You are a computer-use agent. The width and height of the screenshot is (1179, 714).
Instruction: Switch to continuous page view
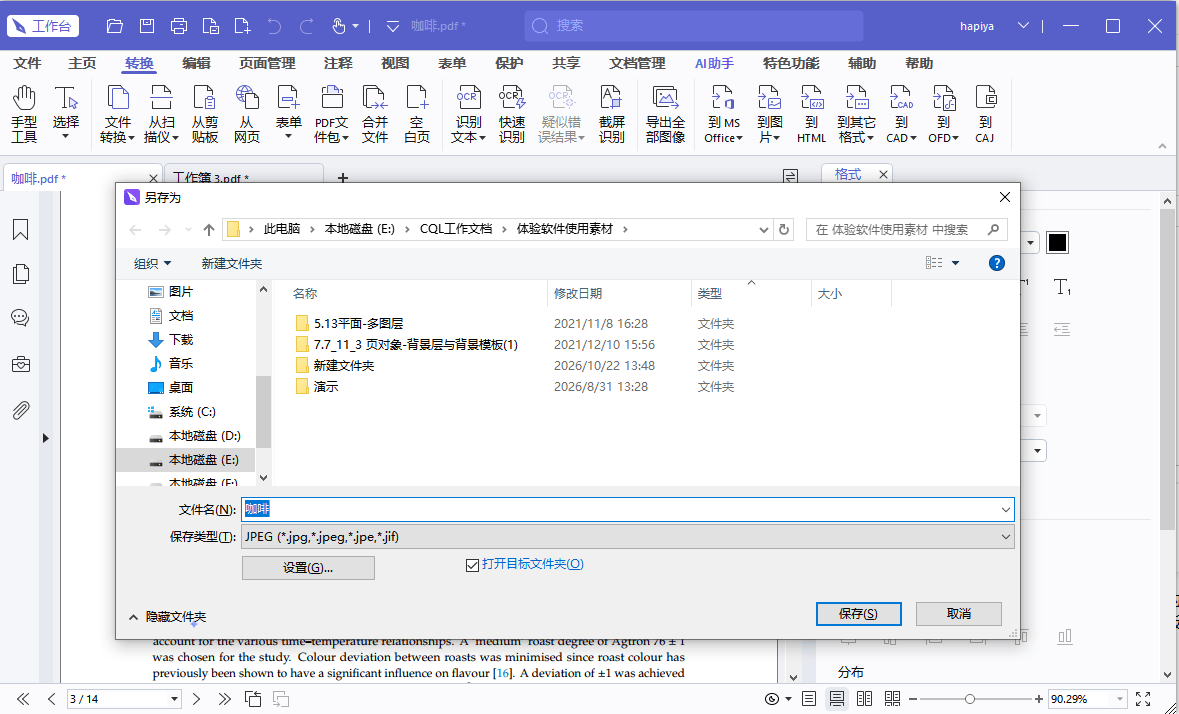pyautogui.click(x=836, y=699)
